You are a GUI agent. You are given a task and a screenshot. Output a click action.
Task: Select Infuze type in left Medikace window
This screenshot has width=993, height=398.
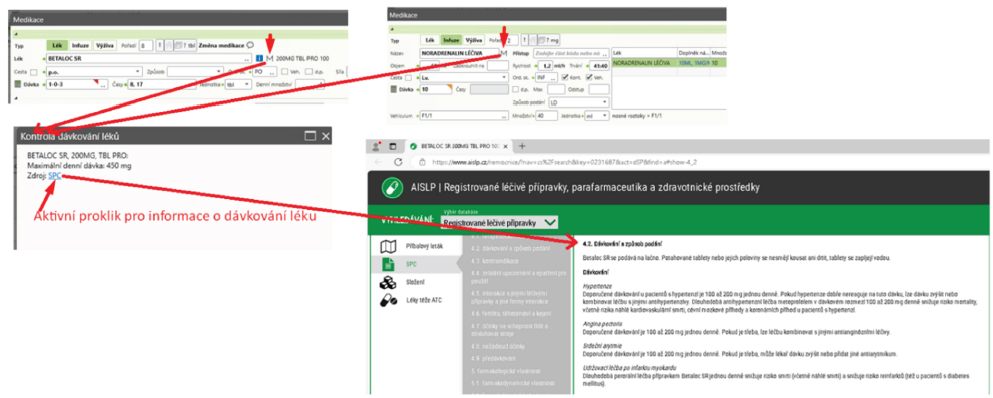80,46
